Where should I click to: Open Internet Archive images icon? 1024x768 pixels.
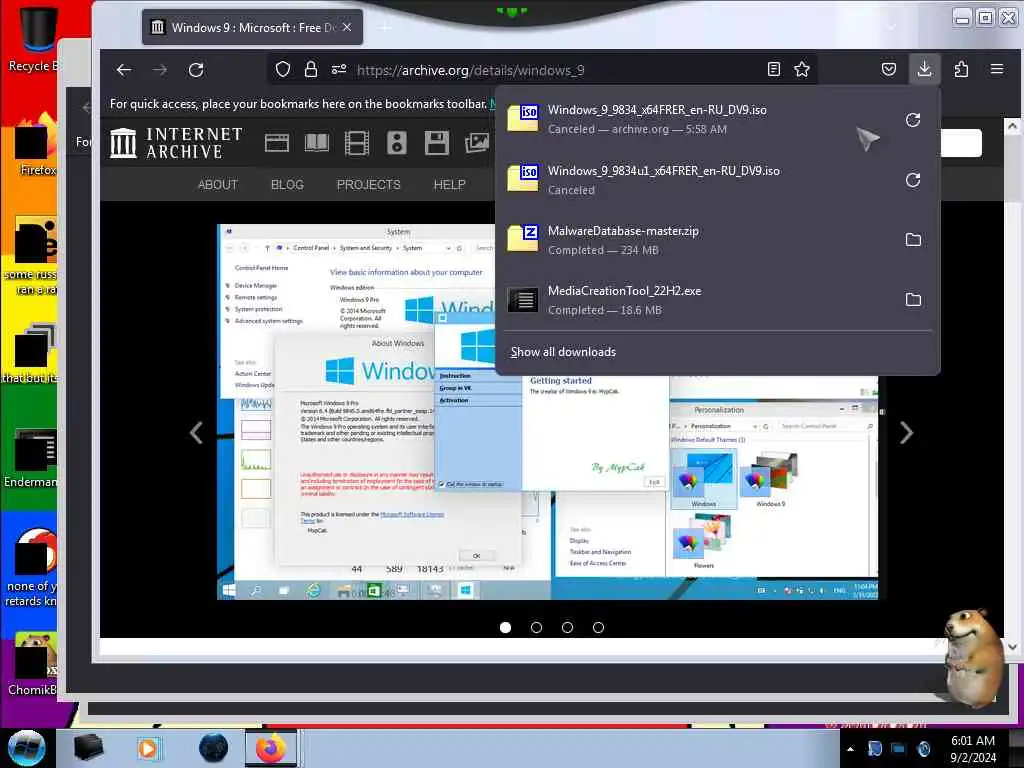pyautogui.click(x=477, y=143)
